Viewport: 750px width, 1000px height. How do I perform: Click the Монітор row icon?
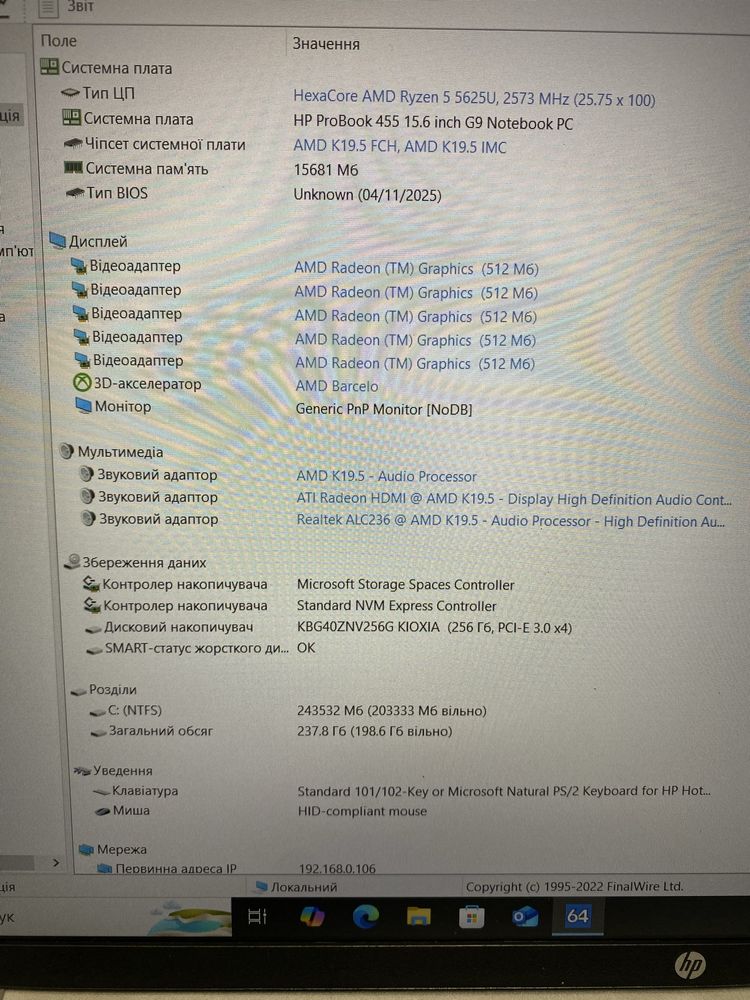pyautogui.click(x=84, y=406)
